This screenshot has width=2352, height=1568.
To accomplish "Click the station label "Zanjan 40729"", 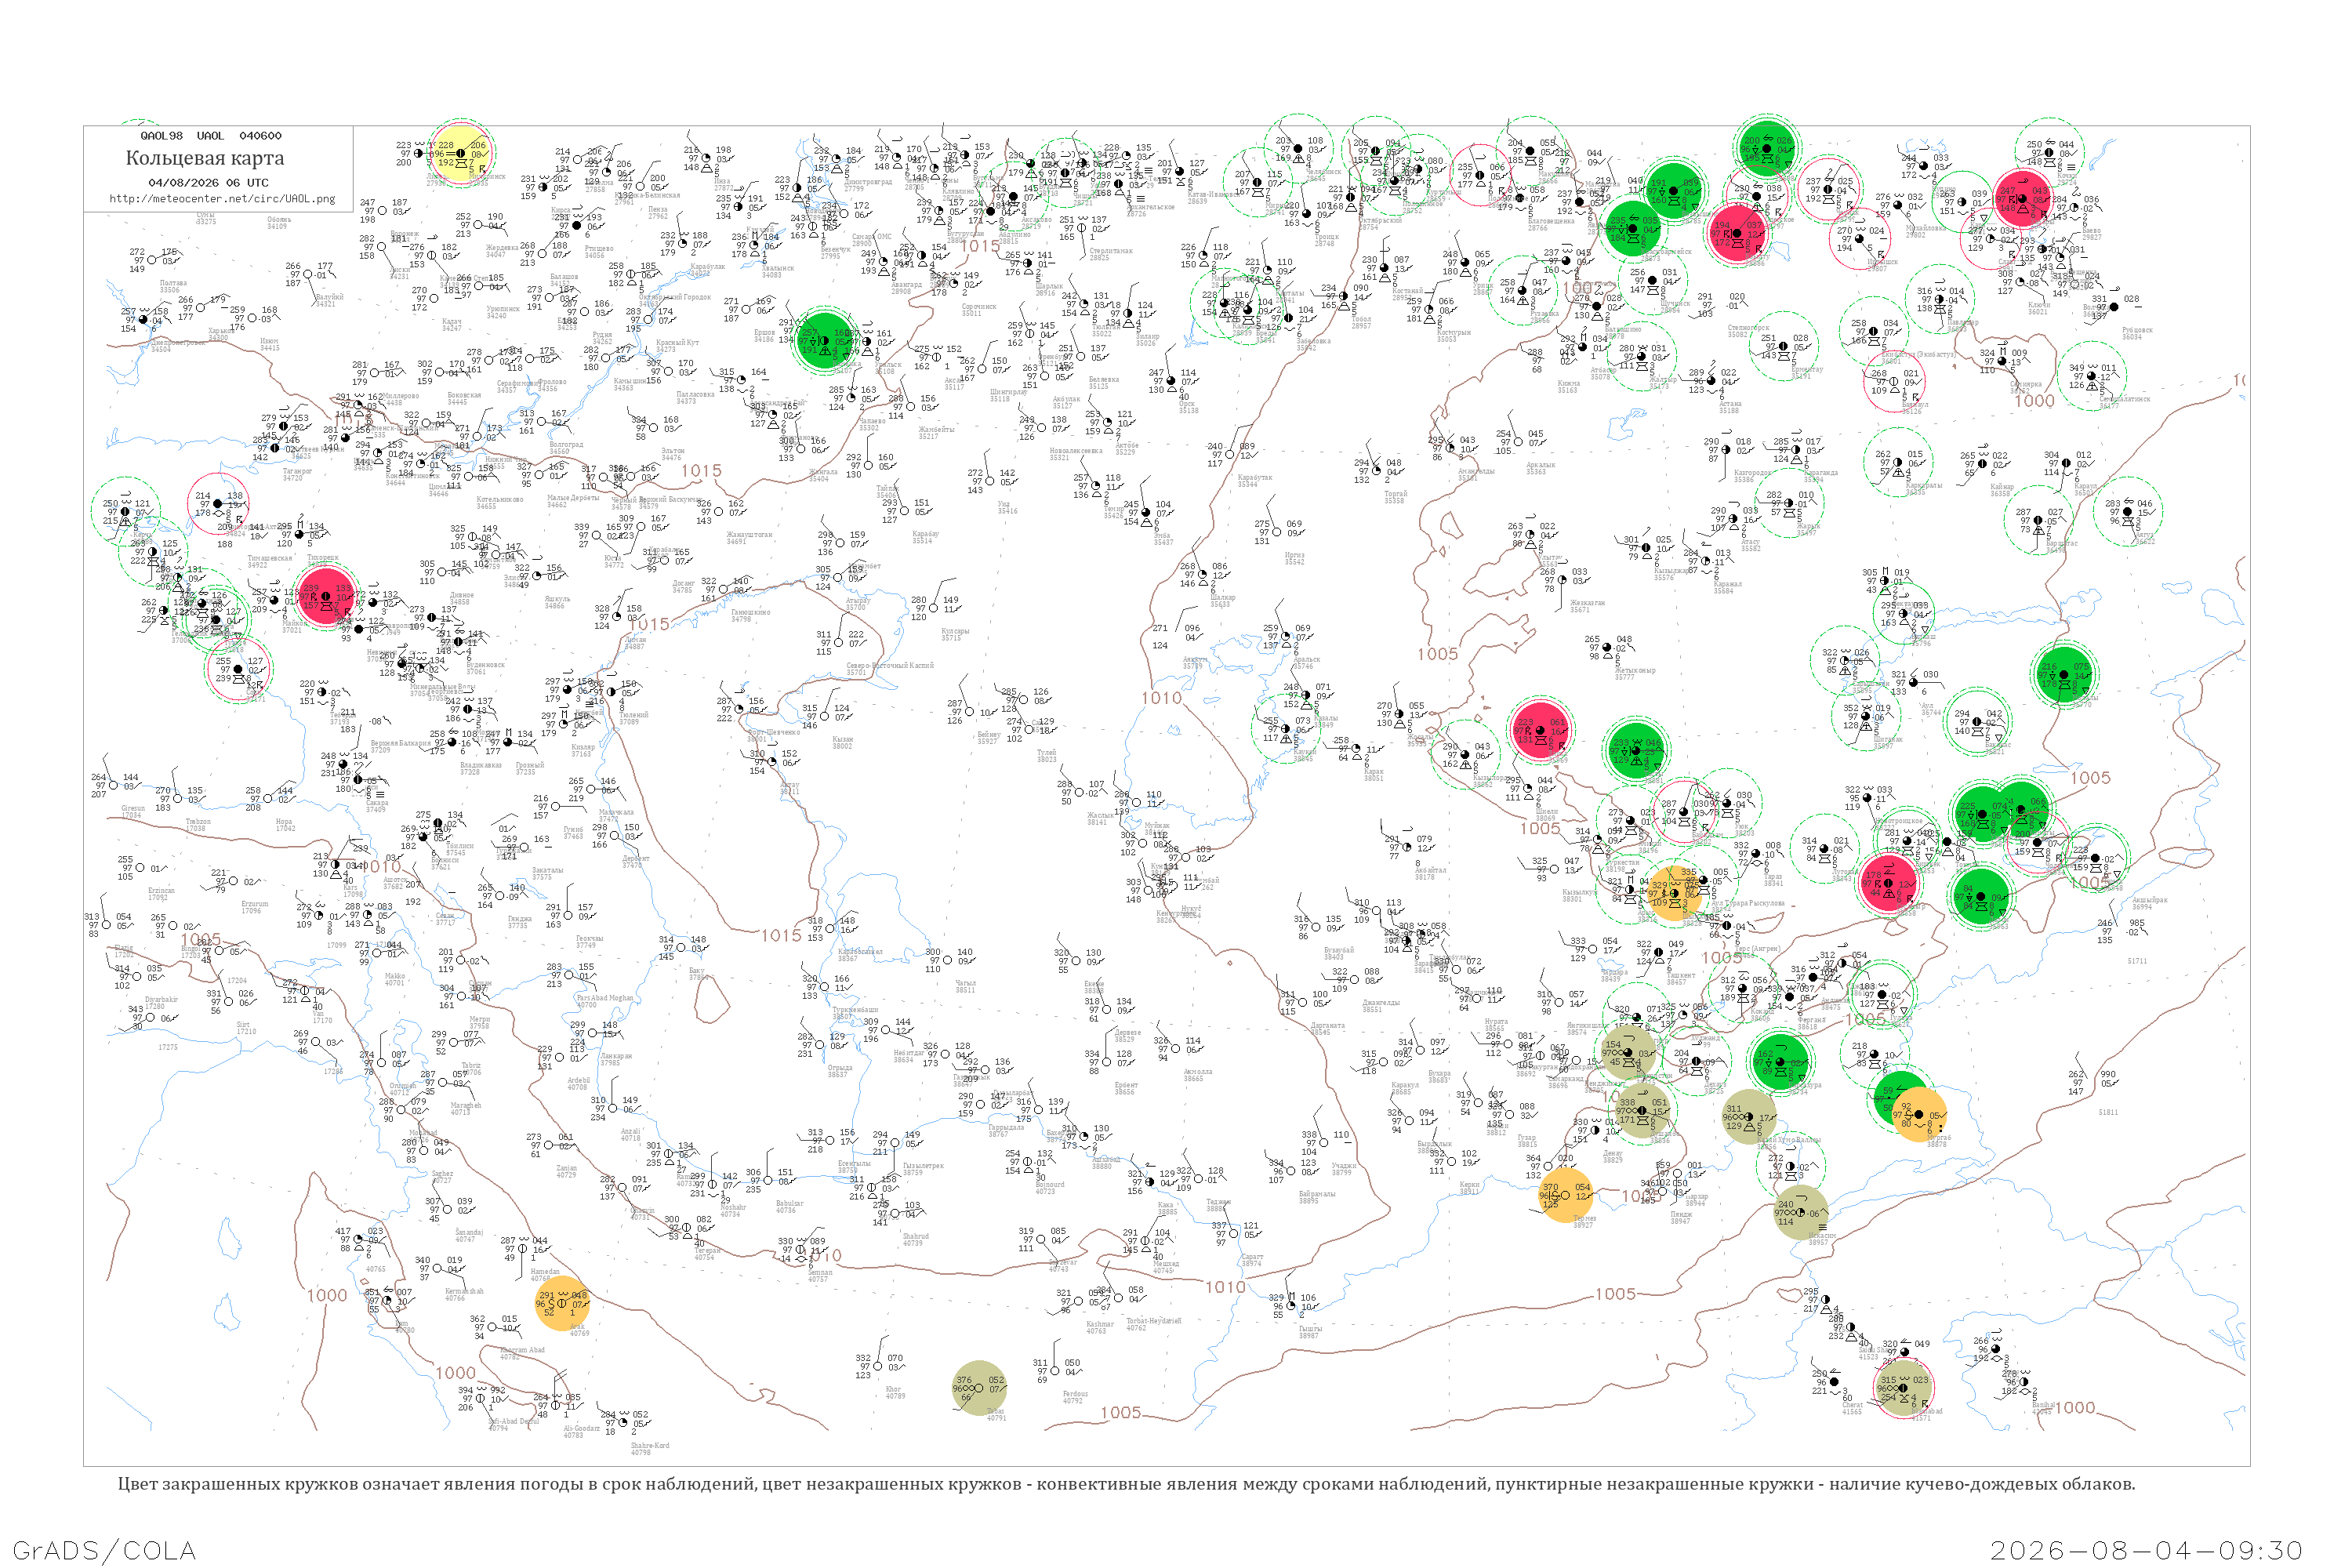I will pos(566,1171).
